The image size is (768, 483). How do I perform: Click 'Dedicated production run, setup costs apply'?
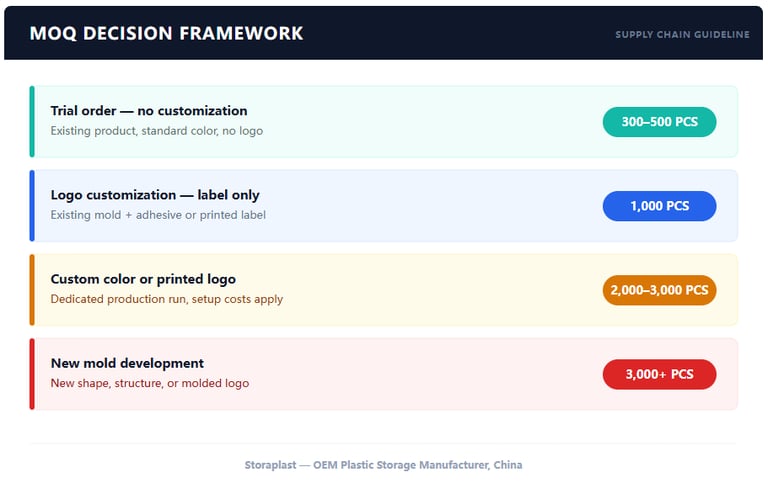[x=167, y=299]
